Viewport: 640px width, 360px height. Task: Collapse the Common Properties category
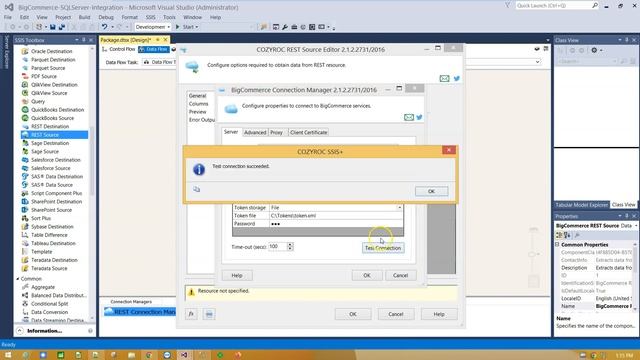pos(557,244)
